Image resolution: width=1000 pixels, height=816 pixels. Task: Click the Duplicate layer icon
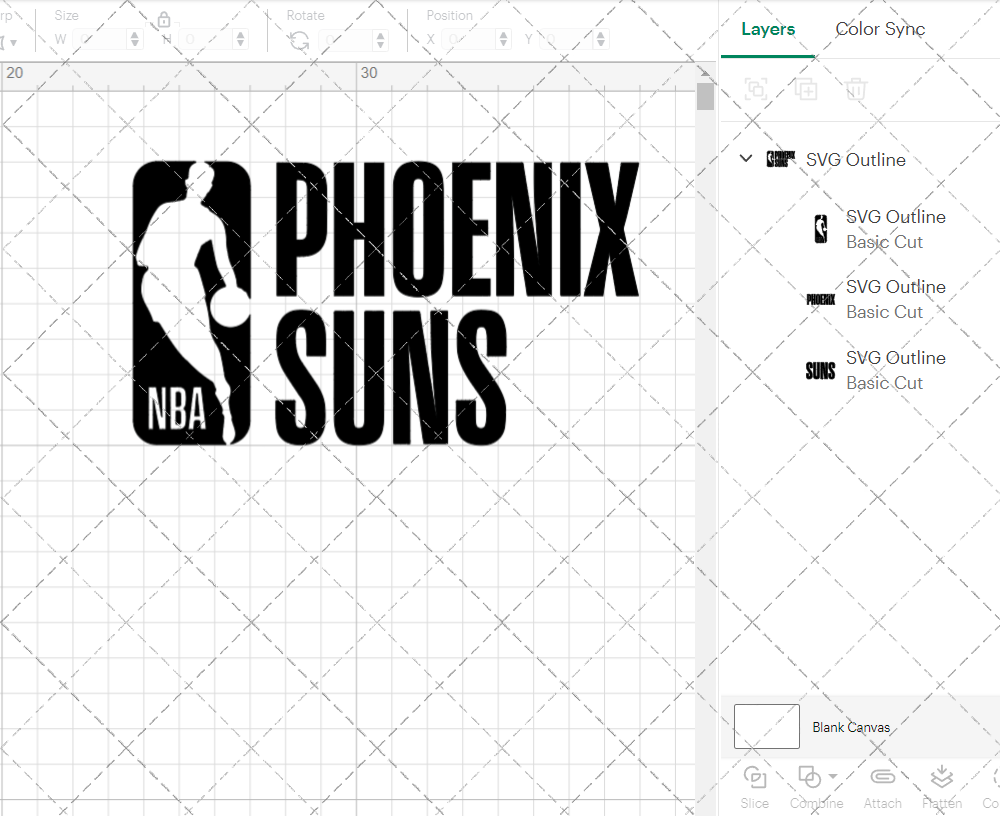pos(805,89)
